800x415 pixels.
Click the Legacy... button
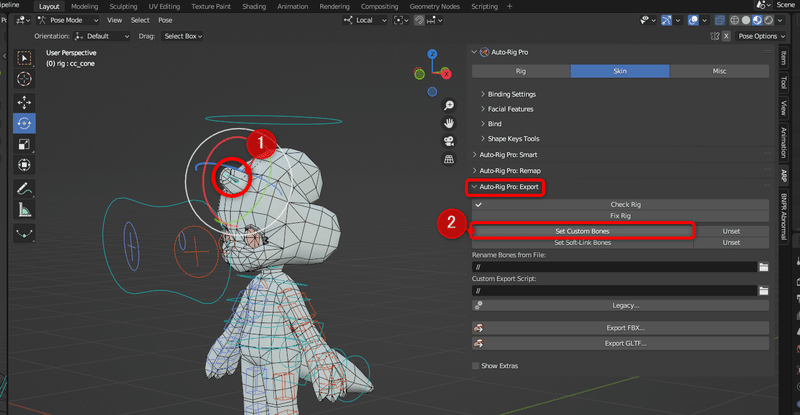[620, 305]
